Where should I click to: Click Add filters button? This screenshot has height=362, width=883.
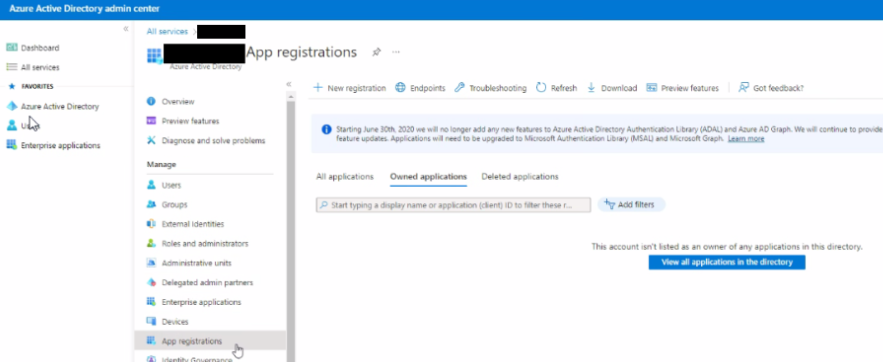pos(631,205)
